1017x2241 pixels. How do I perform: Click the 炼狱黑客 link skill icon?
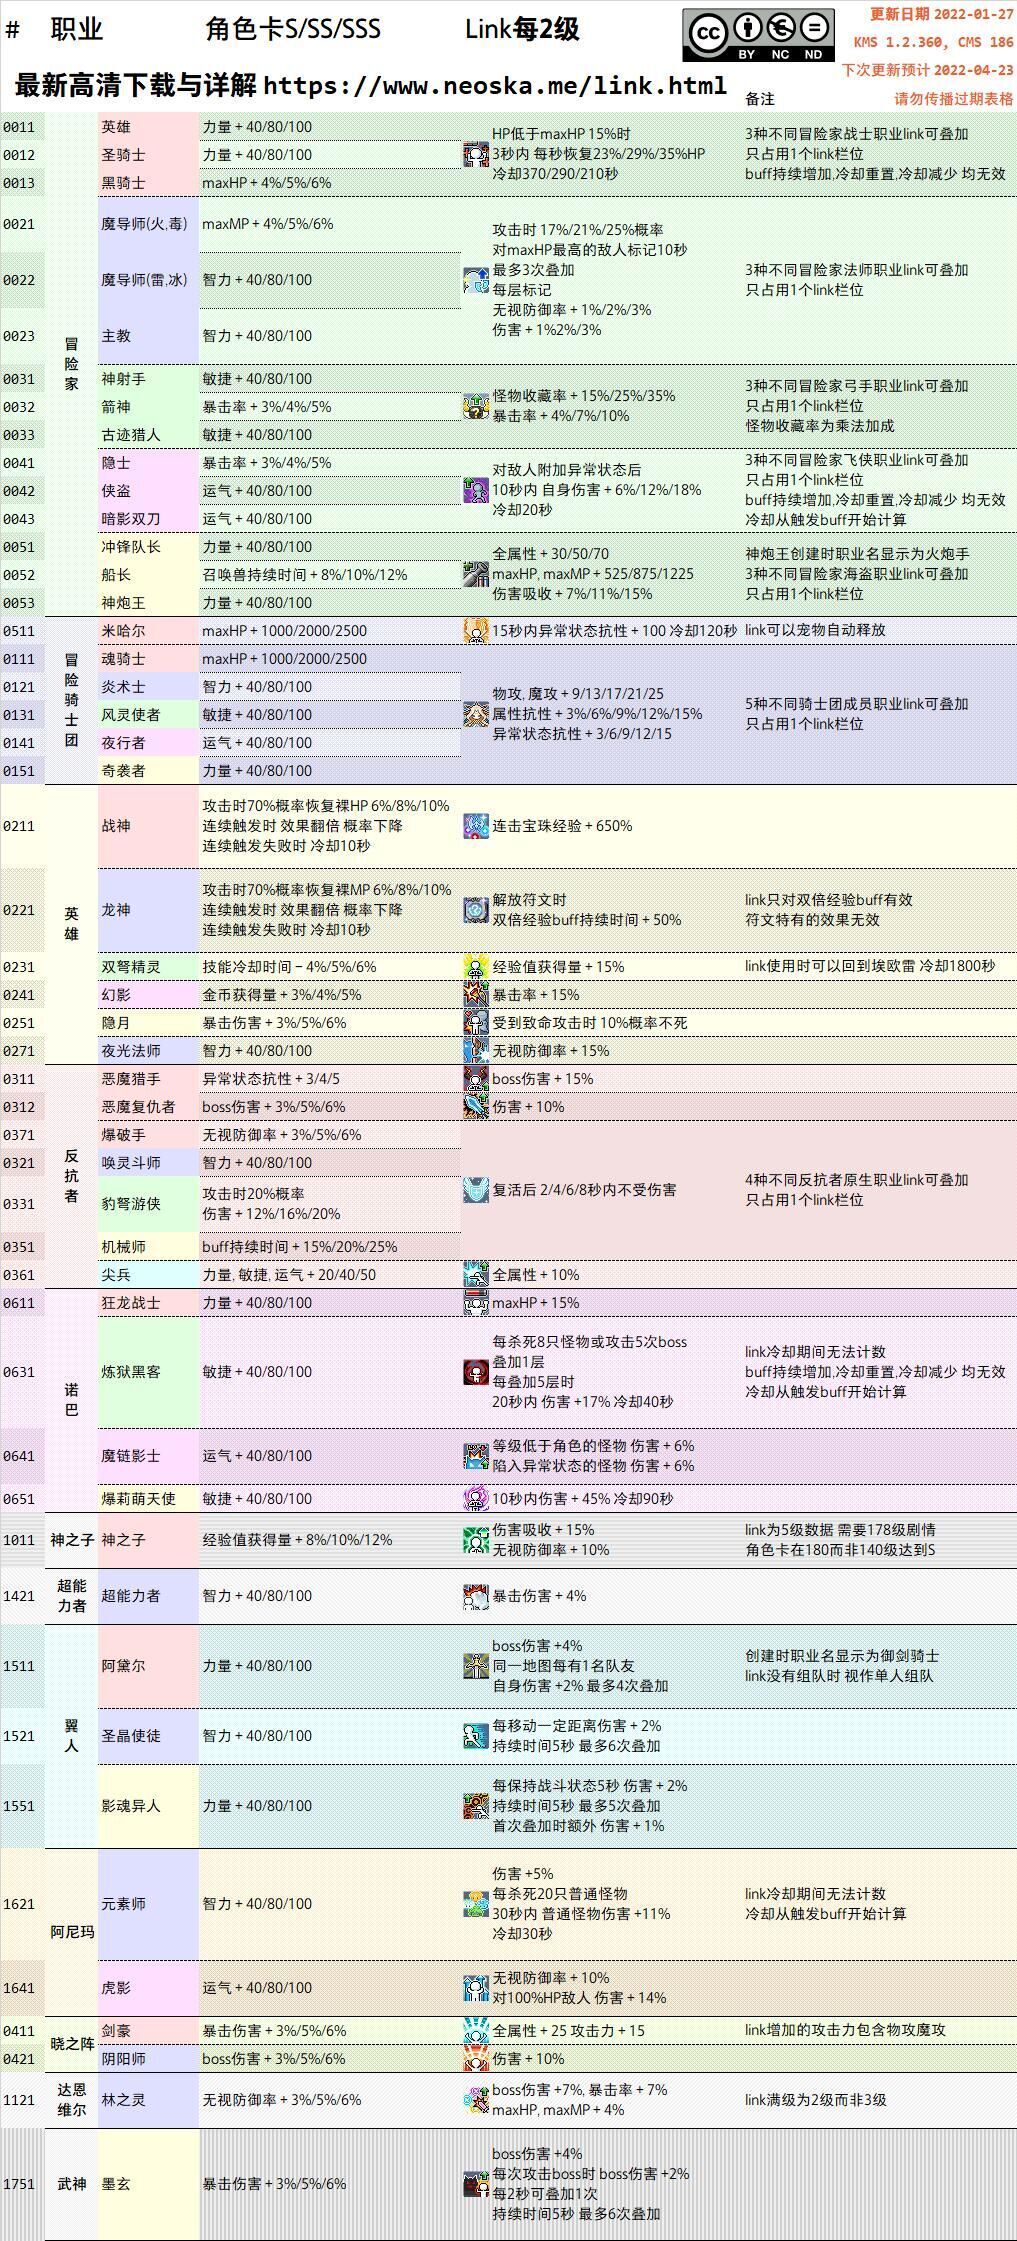point(476,1372)
